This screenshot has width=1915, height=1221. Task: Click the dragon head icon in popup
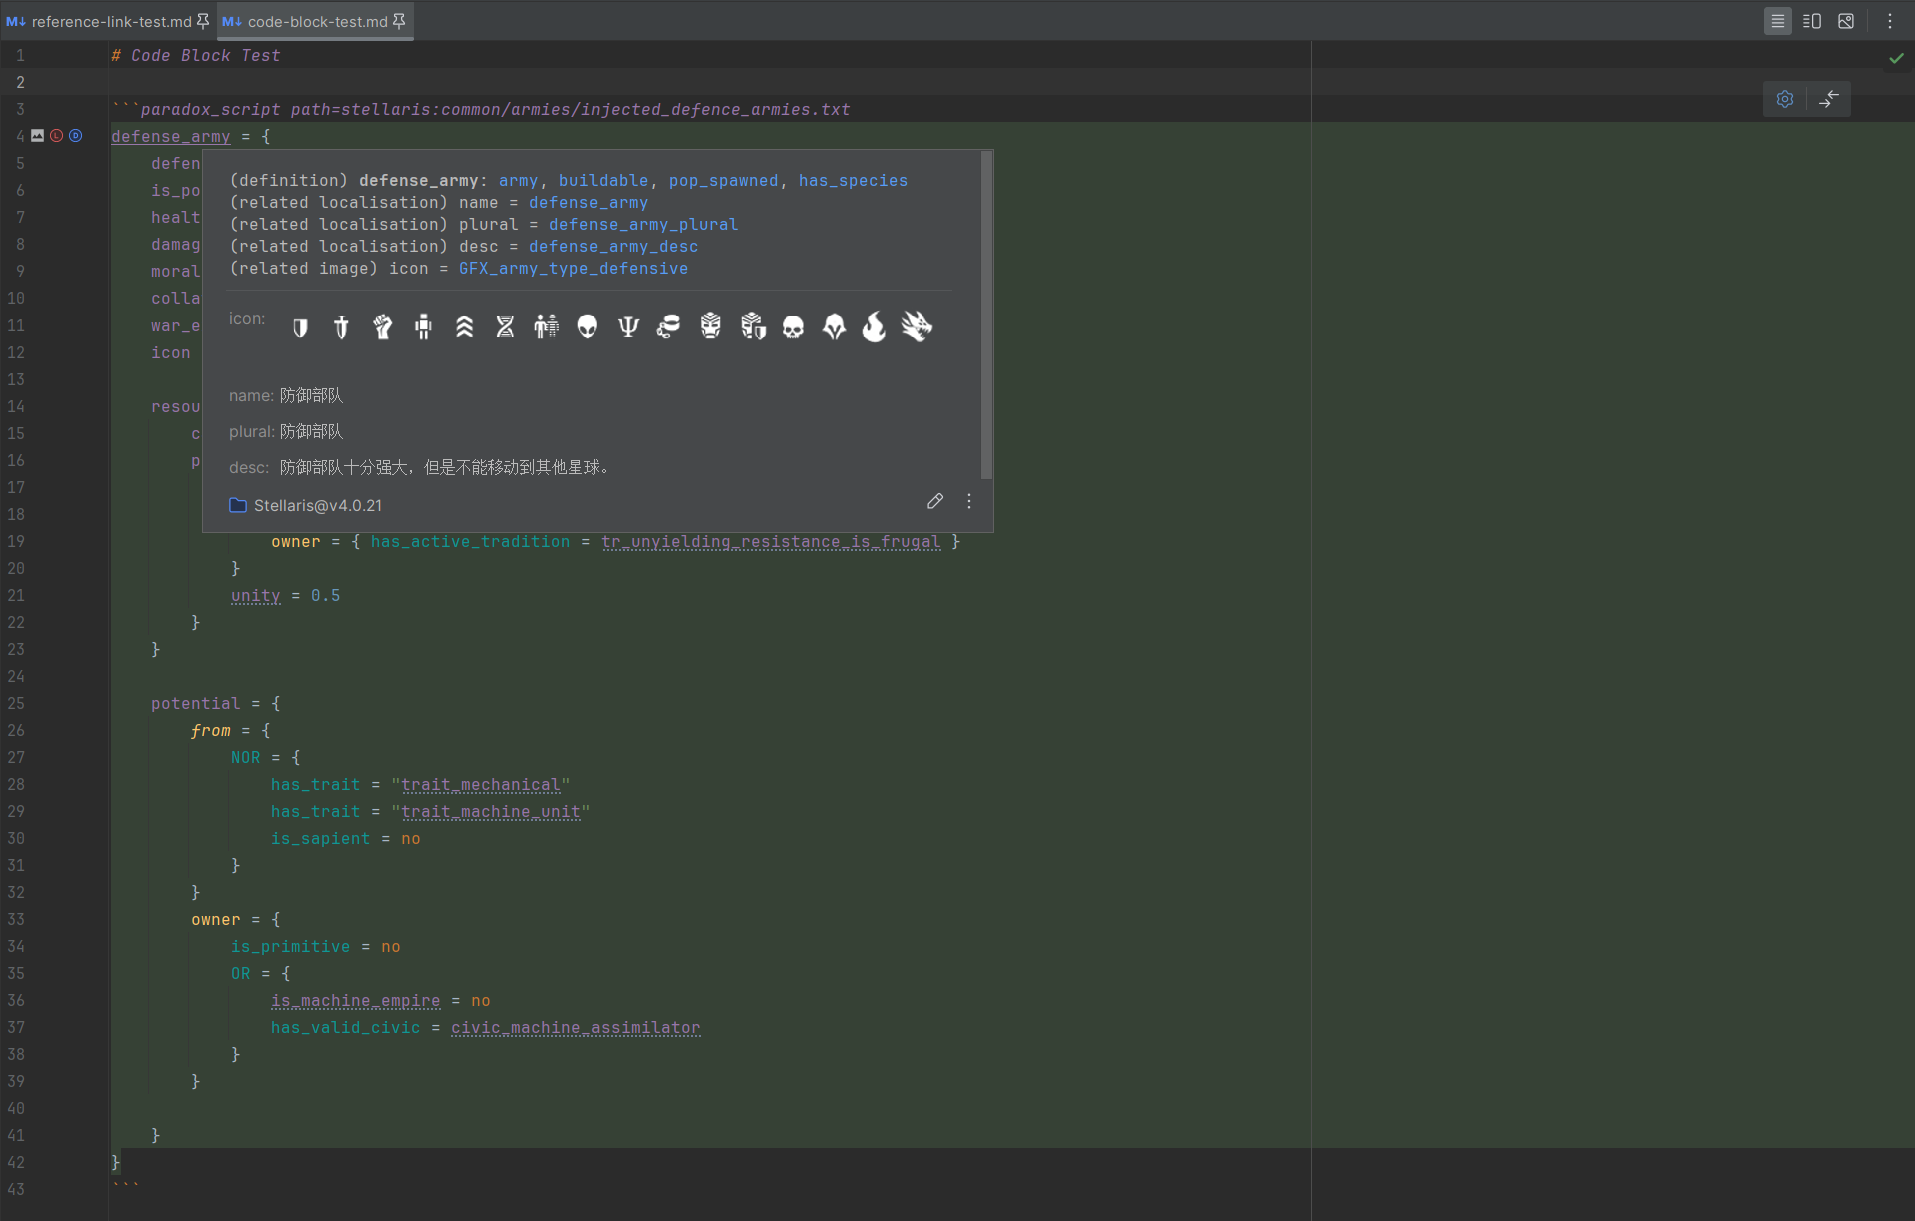pos(916,326)
